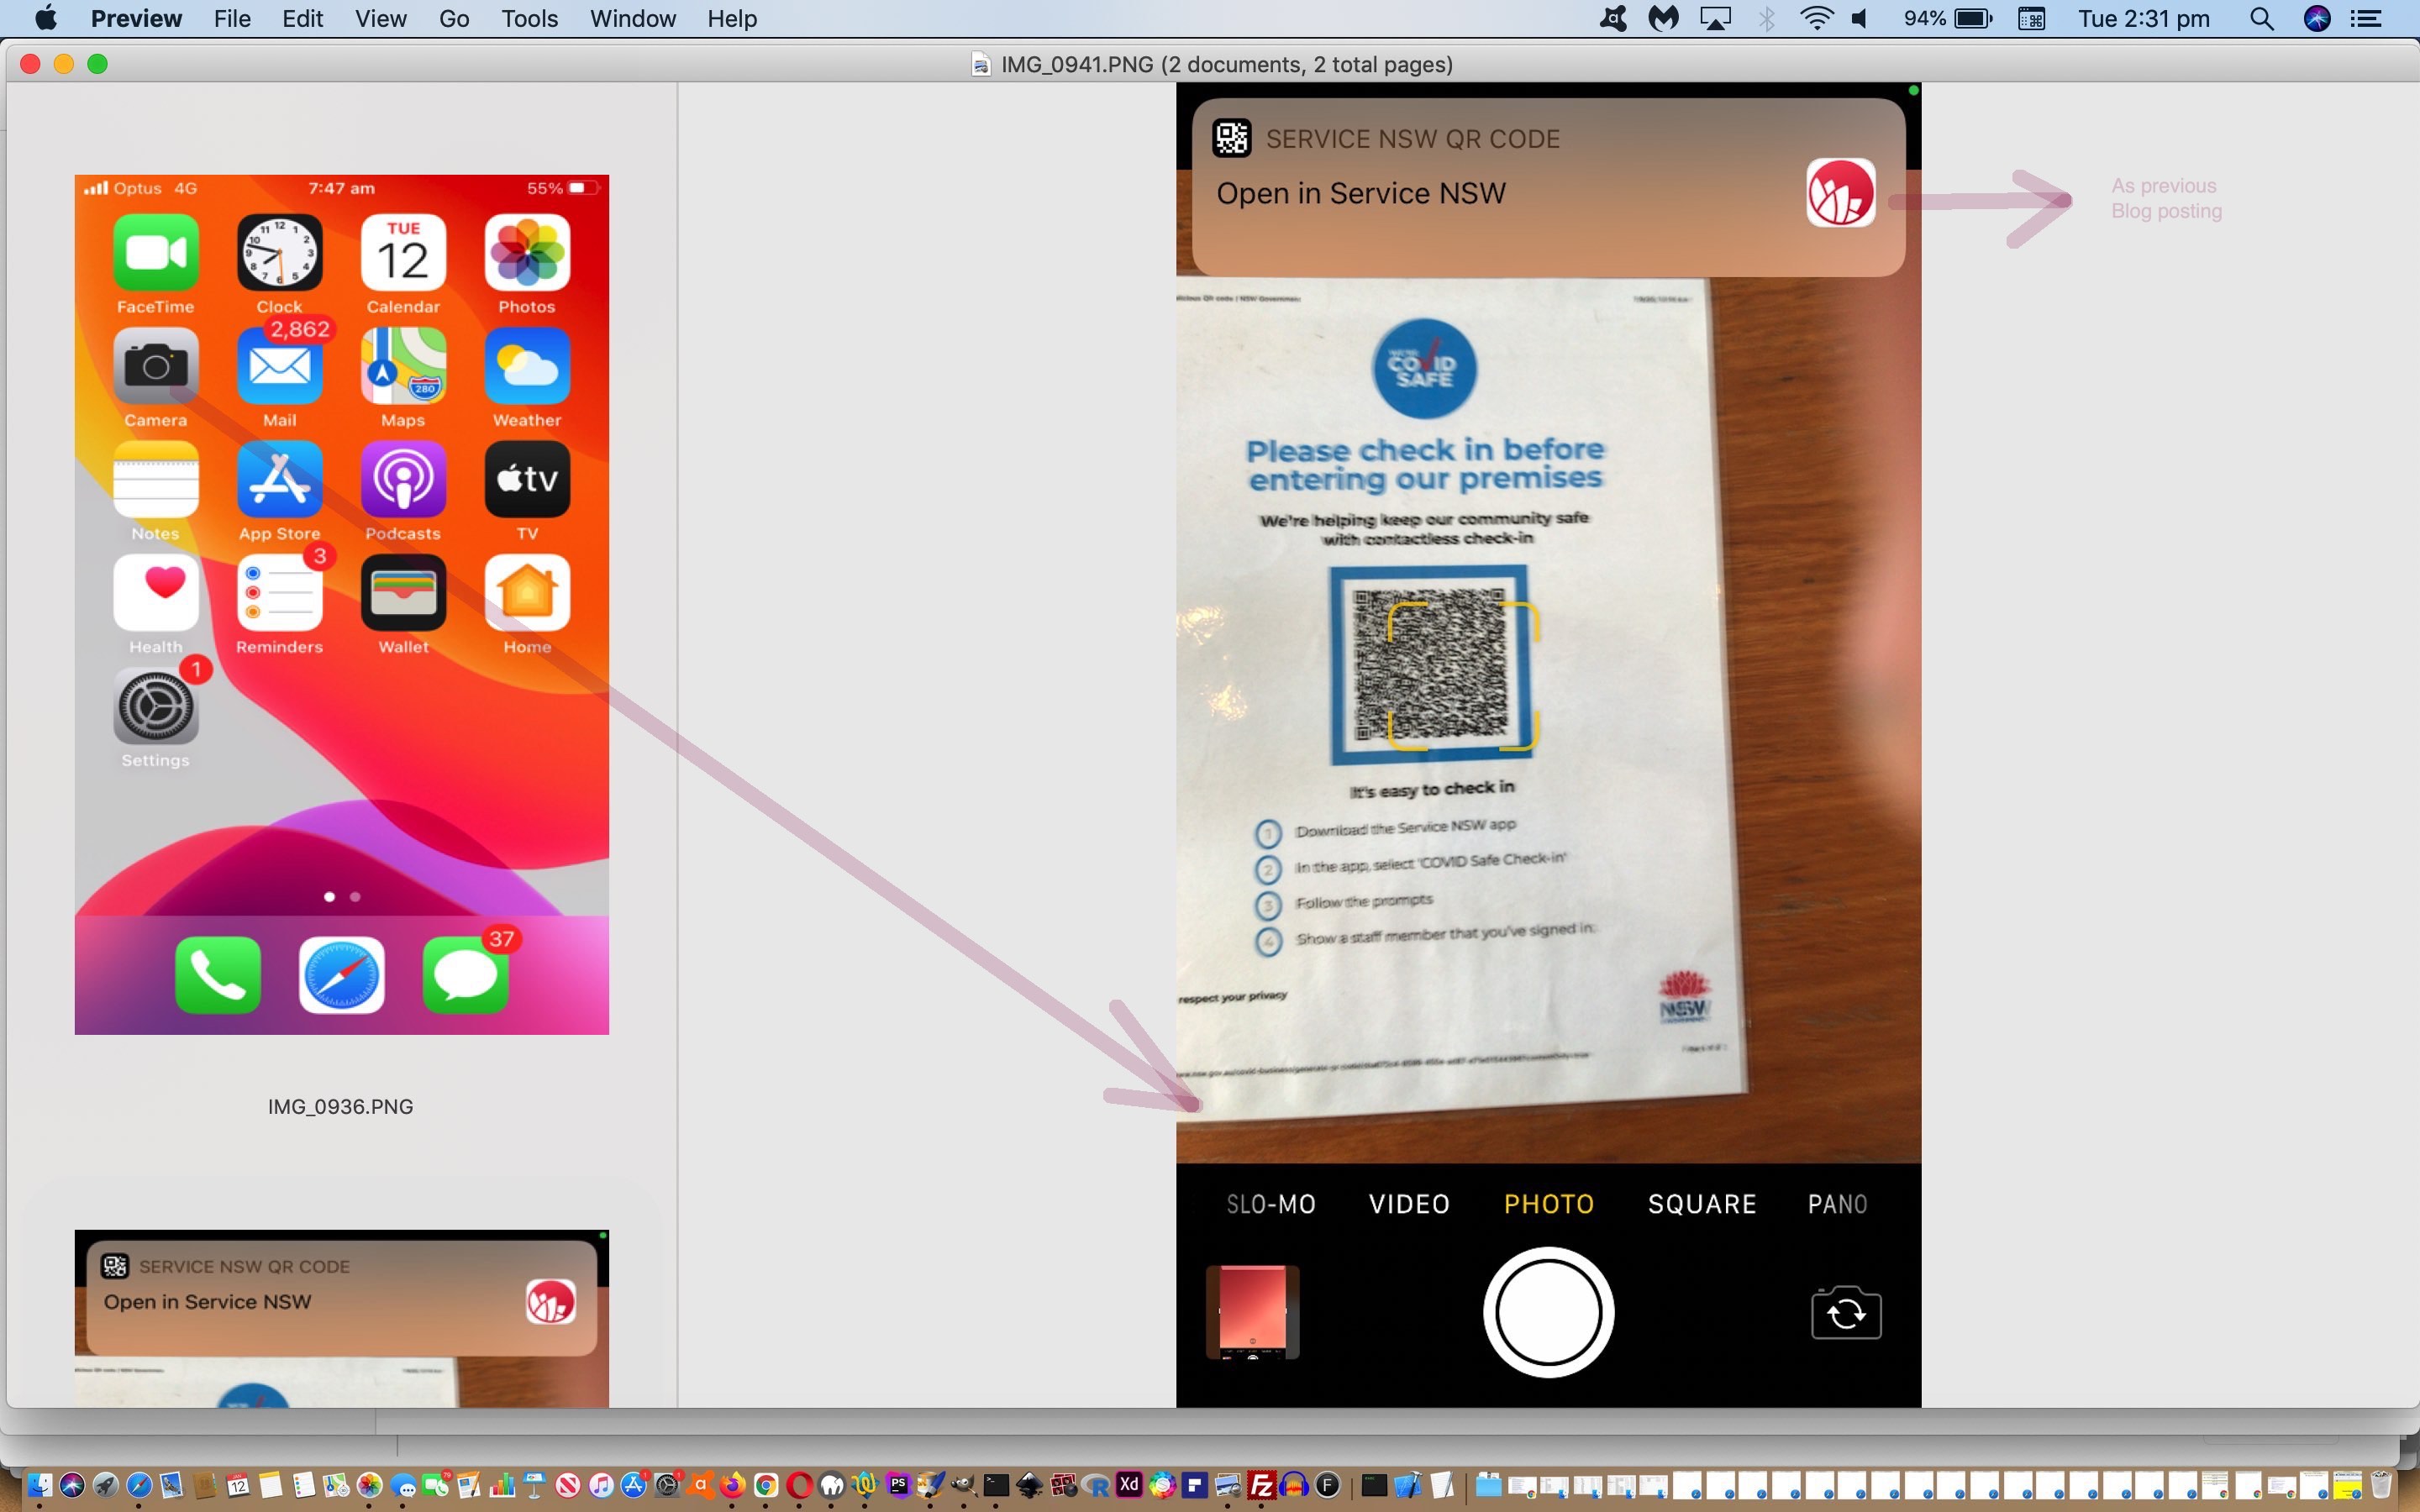2420x1512 pixels.
Task: Select the IMG_0936.PNG home screen thumbnail
Action: (x=341, y=604)
